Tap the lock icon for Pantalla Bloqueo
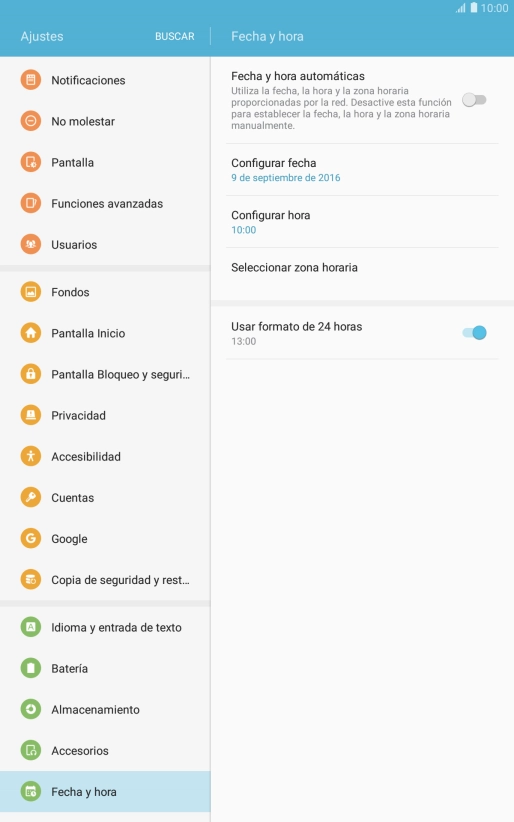Image resolution: width=514 pixels, height=822 pixels. (30, 374)
